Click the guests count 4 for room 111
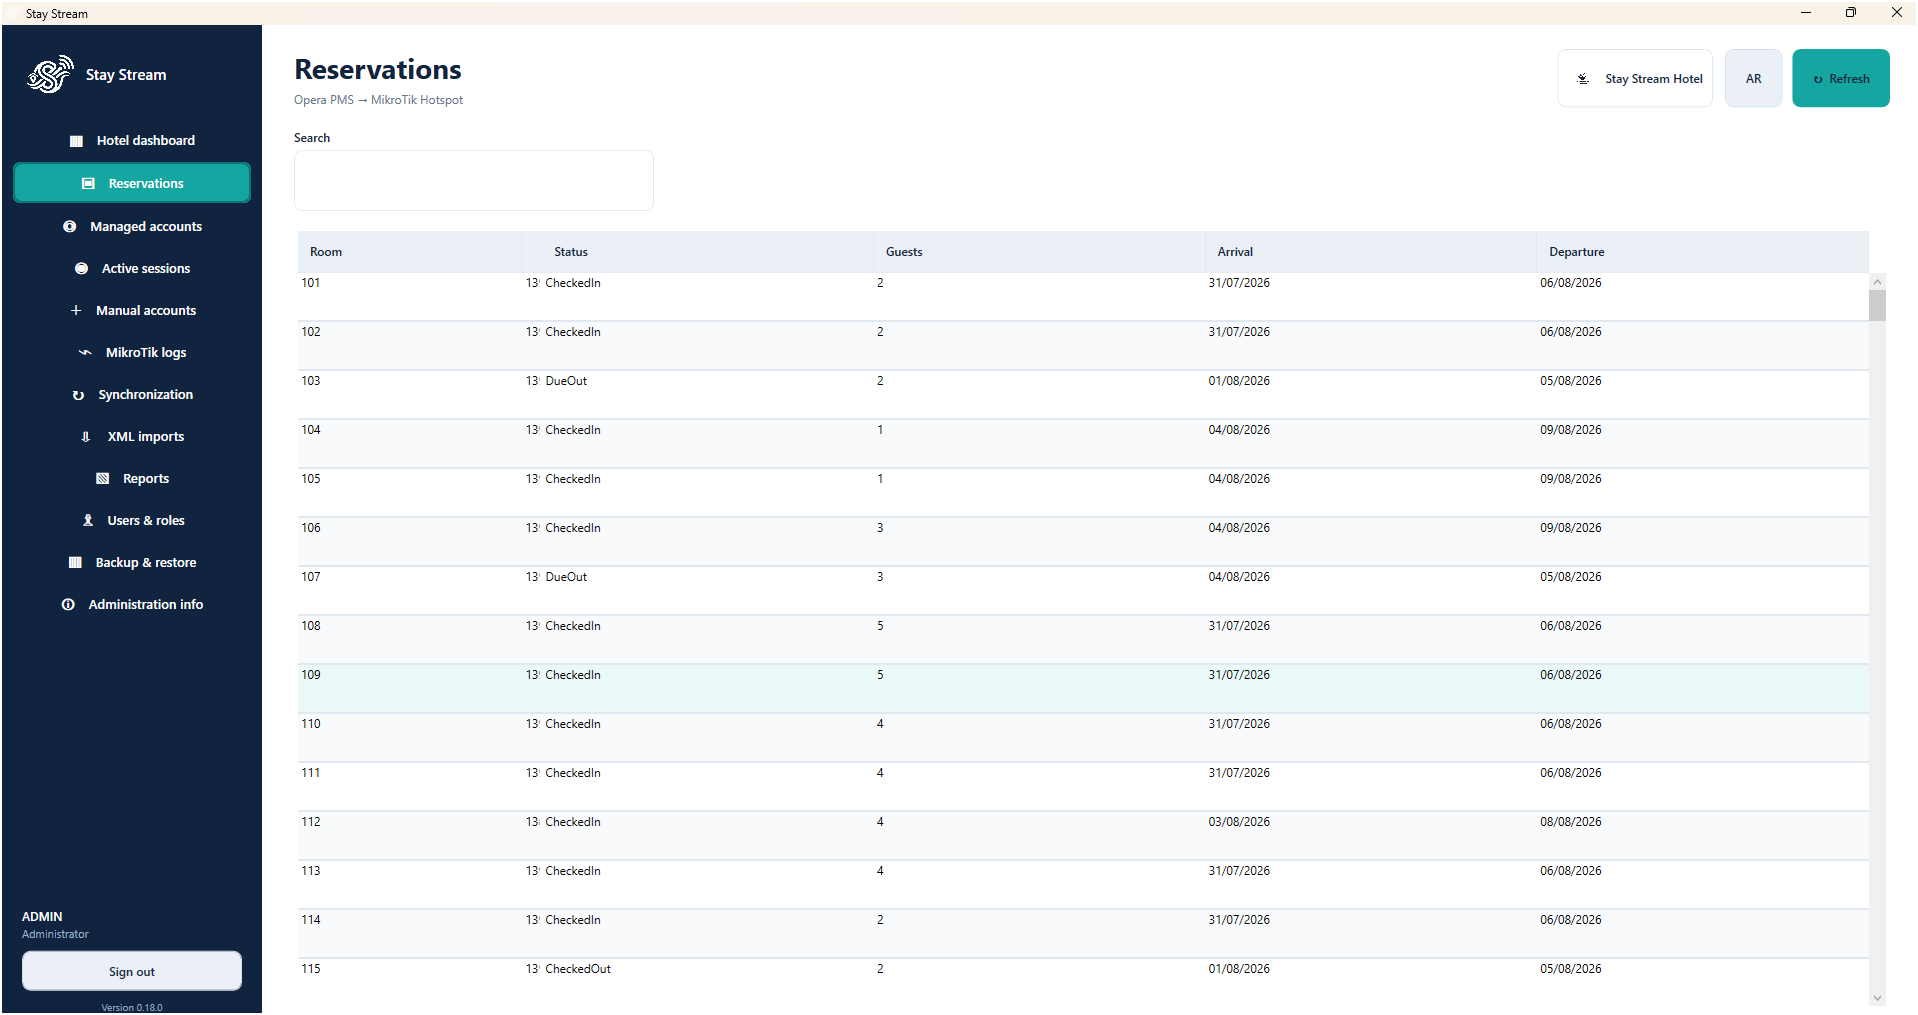Viewport: 1918px width, 1015px height. click(x=880, y=773)
